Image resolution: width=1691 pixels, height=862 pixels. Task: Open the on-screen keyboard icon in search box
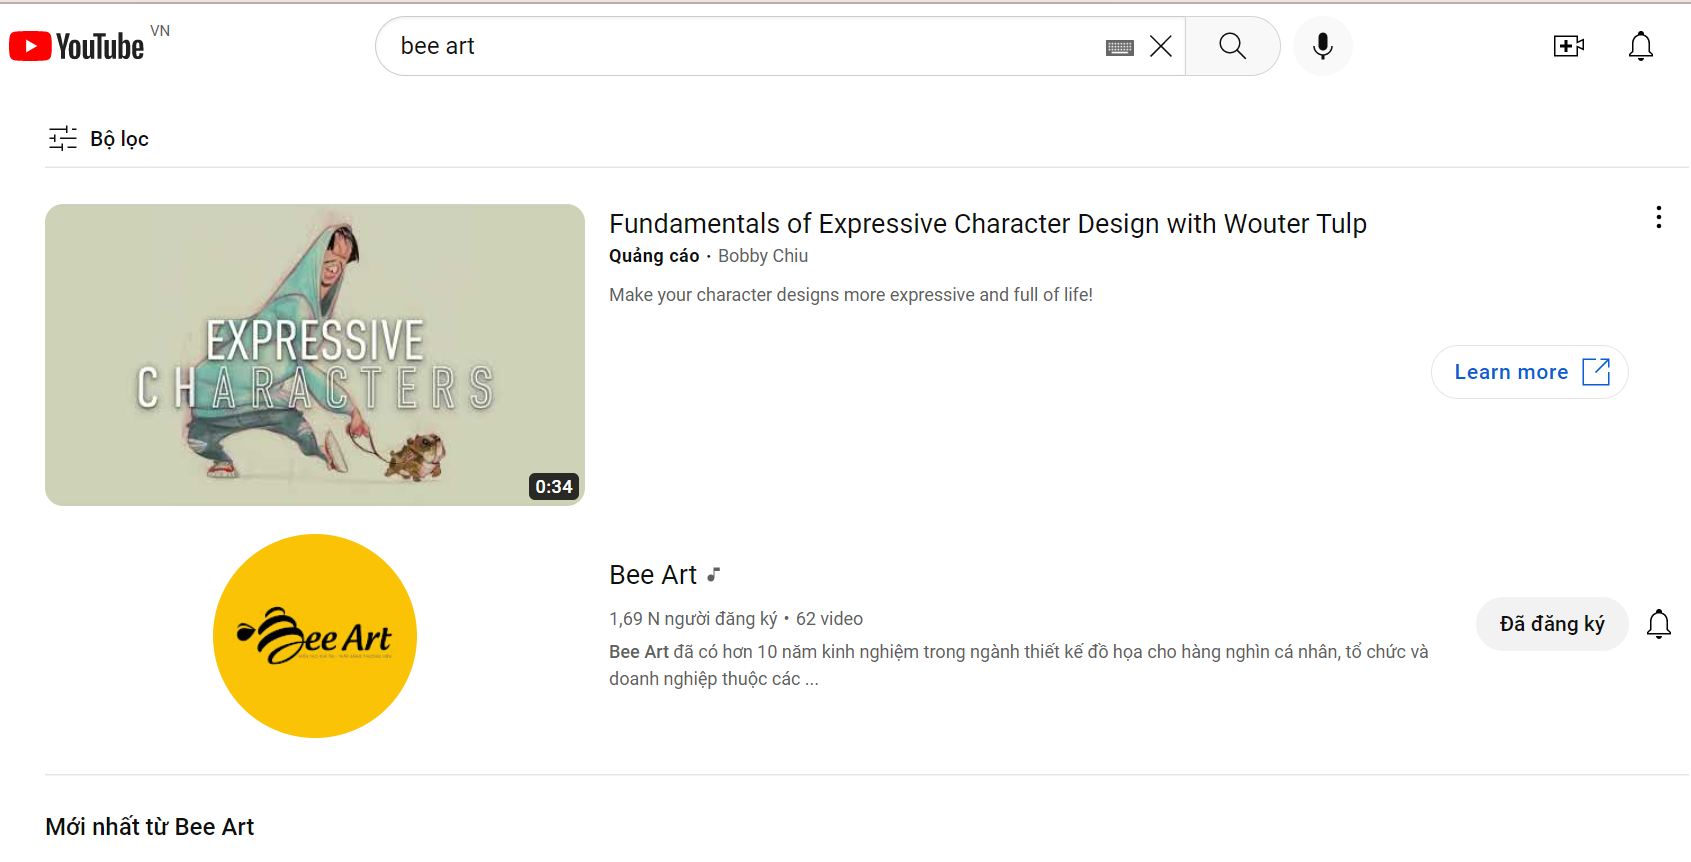coord(1120,47)
